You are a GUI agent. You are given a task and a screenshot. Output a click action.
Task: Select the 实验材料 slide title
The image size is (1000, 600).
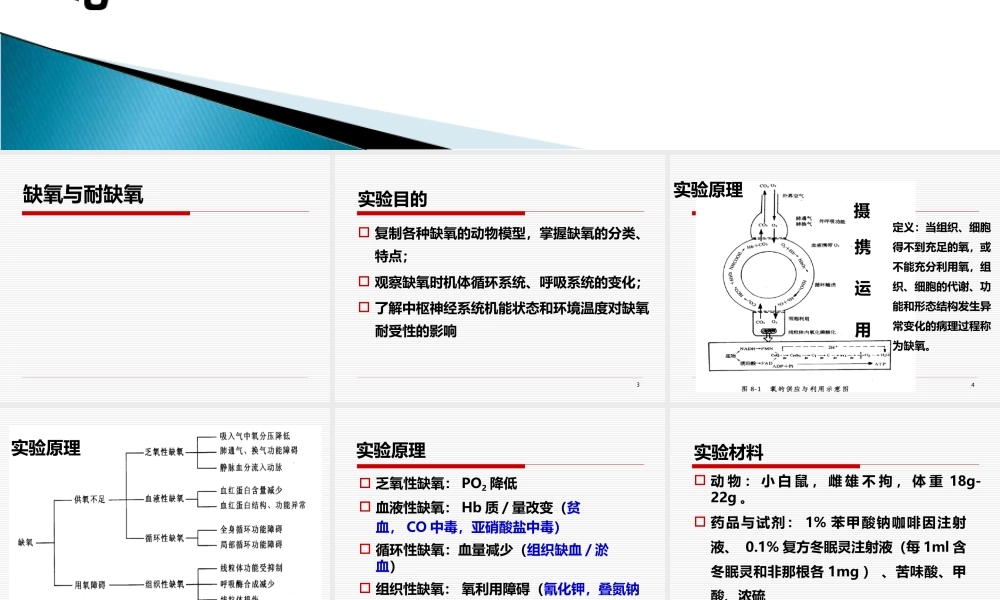pos(728,453)
